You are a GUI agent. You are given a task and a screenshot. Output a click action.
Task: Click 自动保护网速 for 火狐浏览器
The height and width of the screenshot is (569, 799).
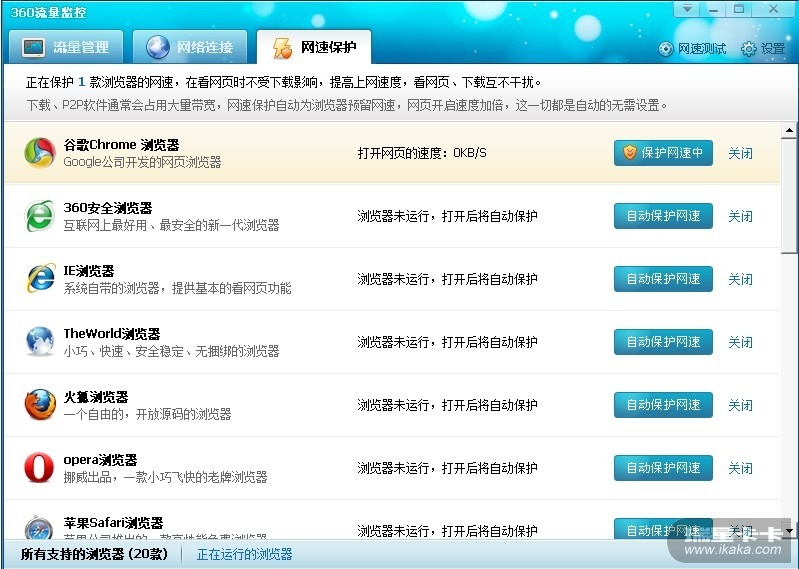pos(663,405)
